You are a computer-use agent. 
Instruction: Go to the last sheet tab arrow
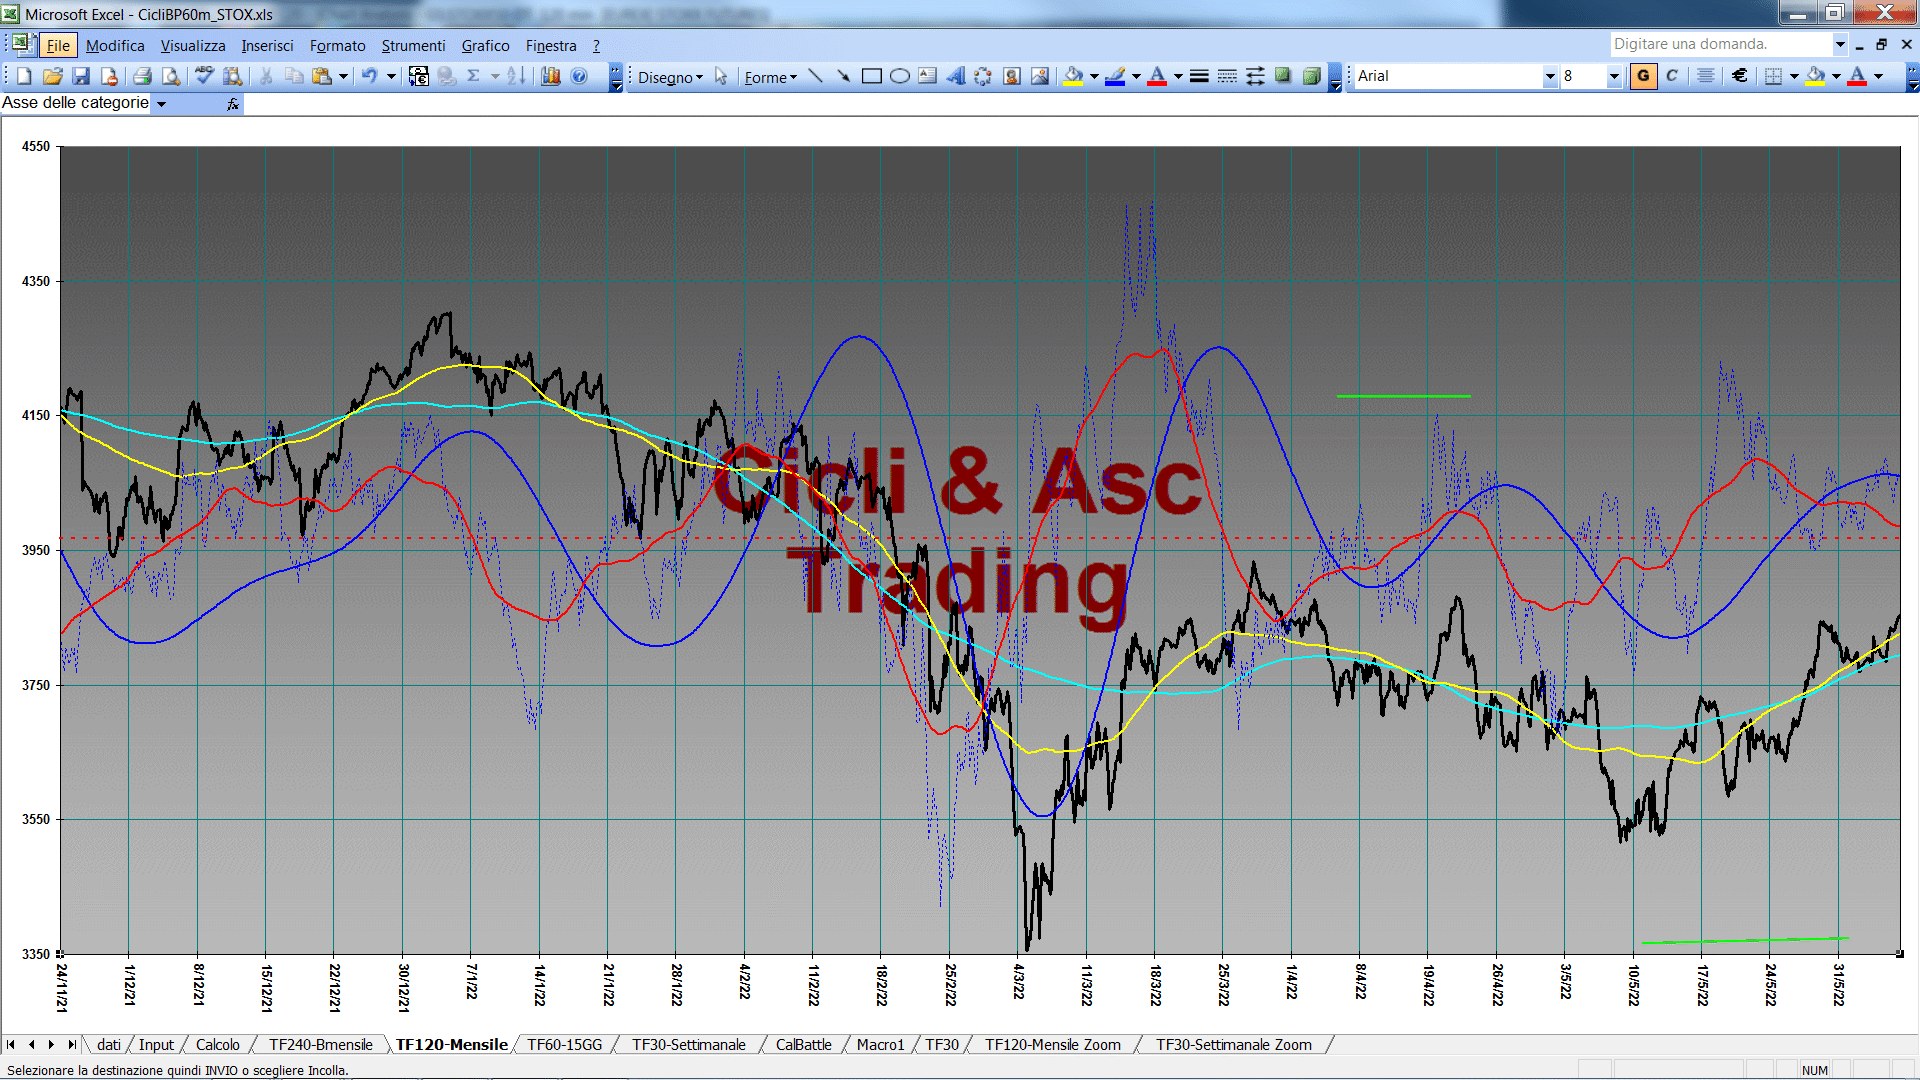(71, 1045)
